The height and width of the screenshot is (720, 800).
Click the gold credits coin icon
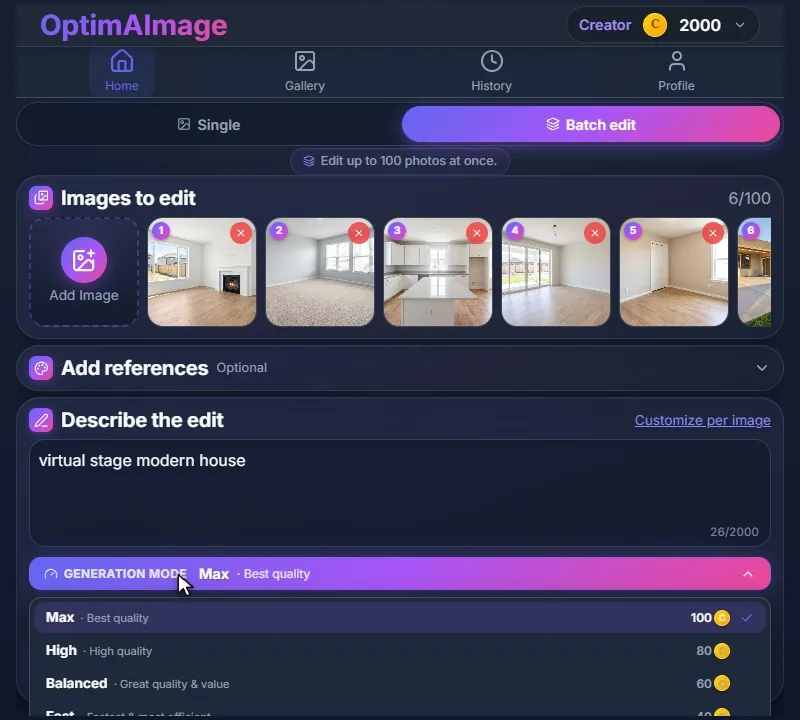point(655,25)
